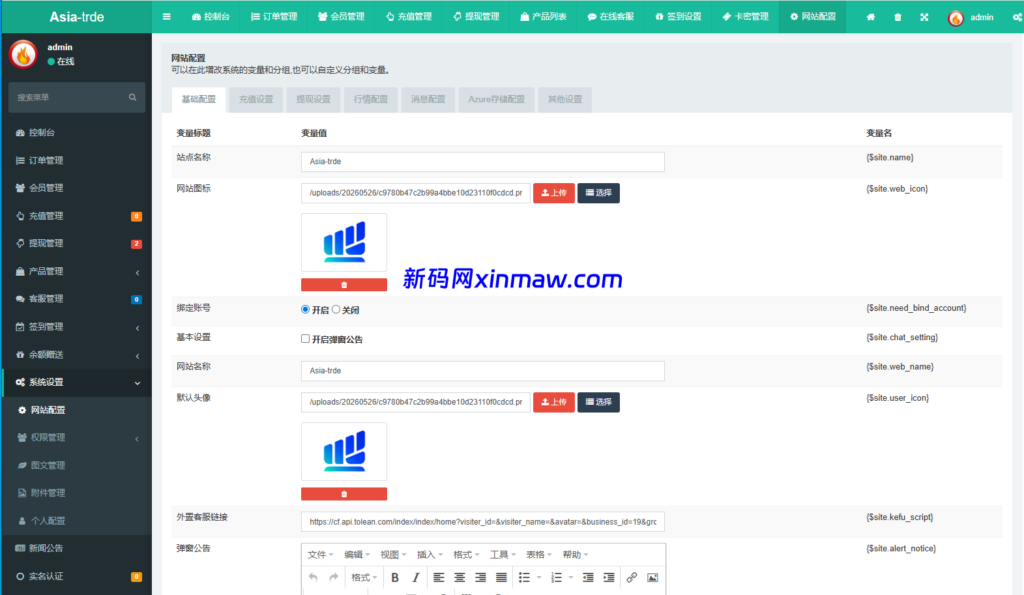
Task: Switch to 其他设置 tab
Action: coord(565,99)
